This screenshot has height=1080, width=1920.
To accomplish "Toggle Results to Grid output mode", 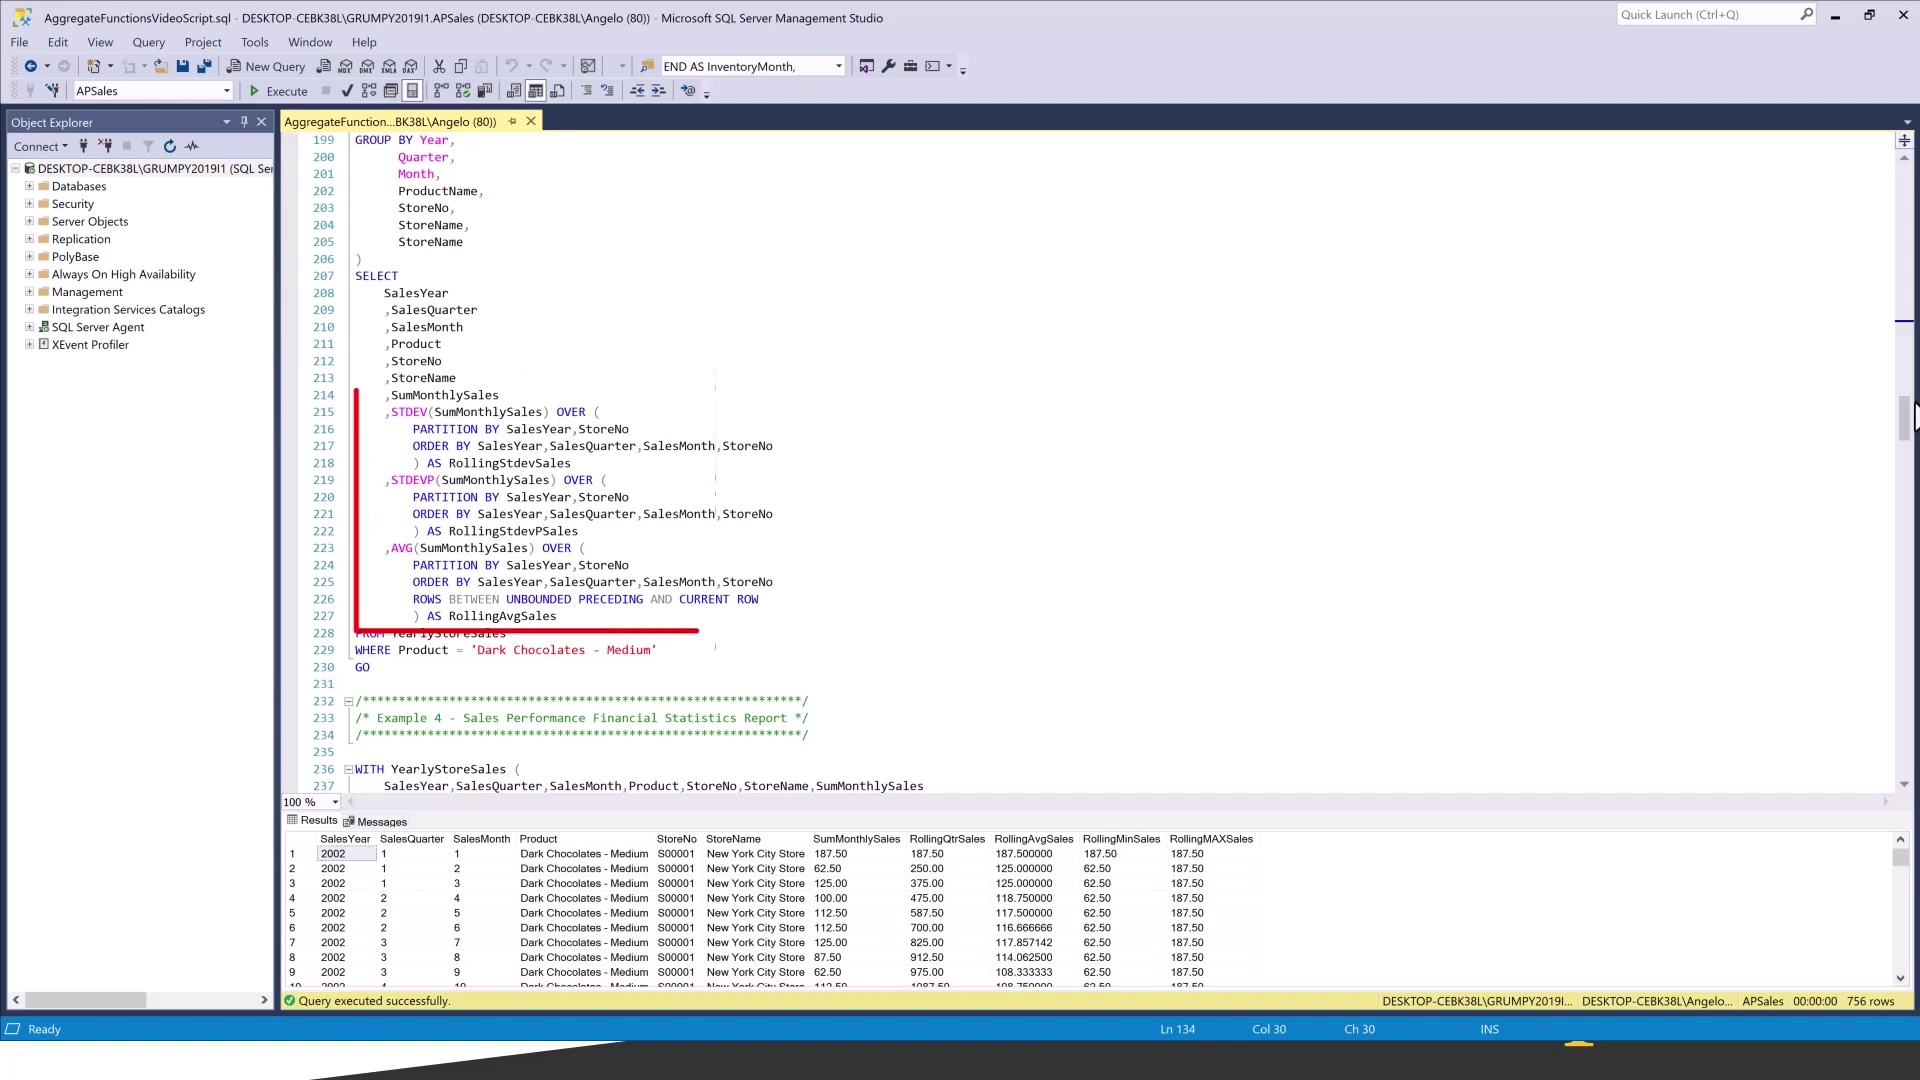I will 535,90.
